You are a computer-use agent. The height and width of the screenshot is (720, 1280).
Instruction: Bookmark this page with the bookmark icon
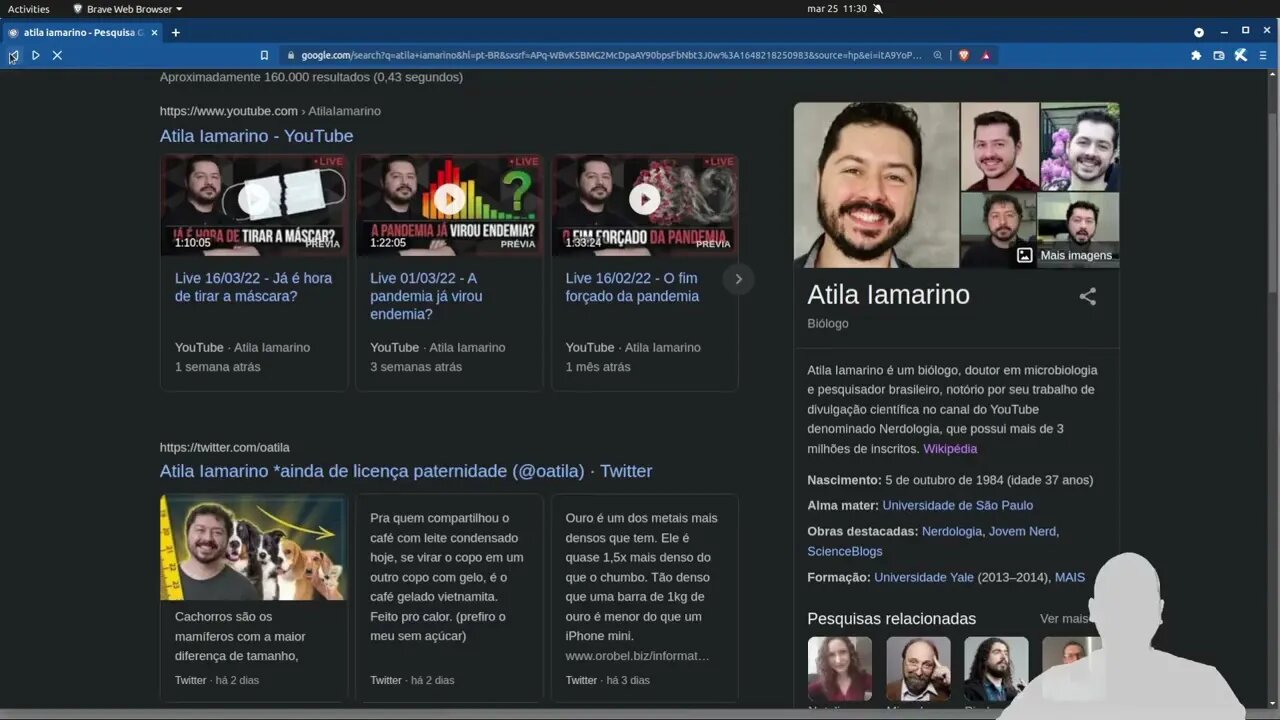tap(264, 55)
